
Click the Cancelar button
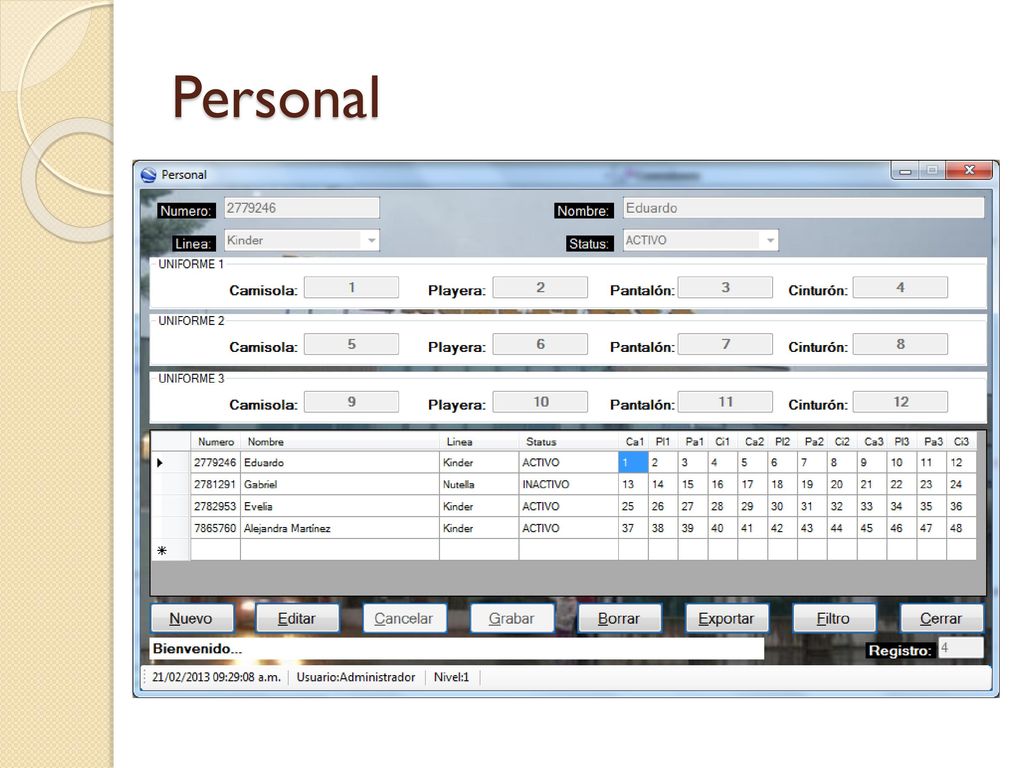[x=404, y=618]
